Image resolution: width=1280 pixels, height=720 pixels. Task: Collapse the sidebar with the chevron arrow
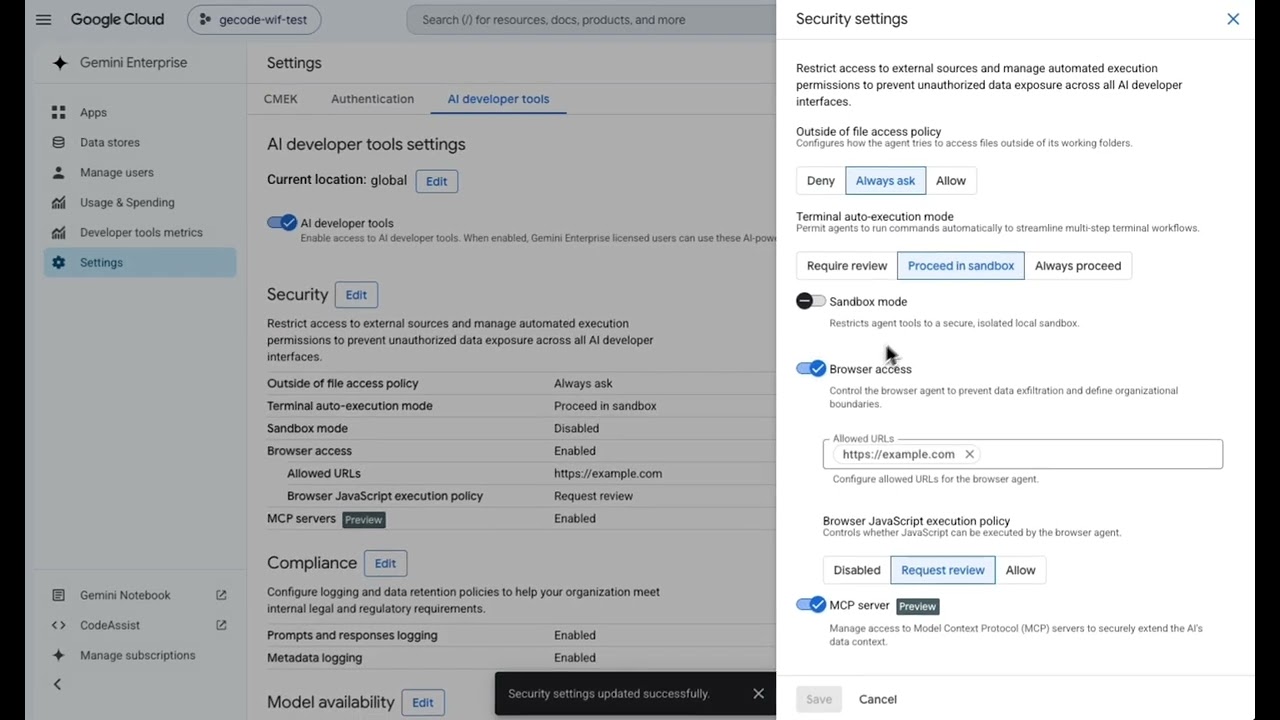[57, 684]
